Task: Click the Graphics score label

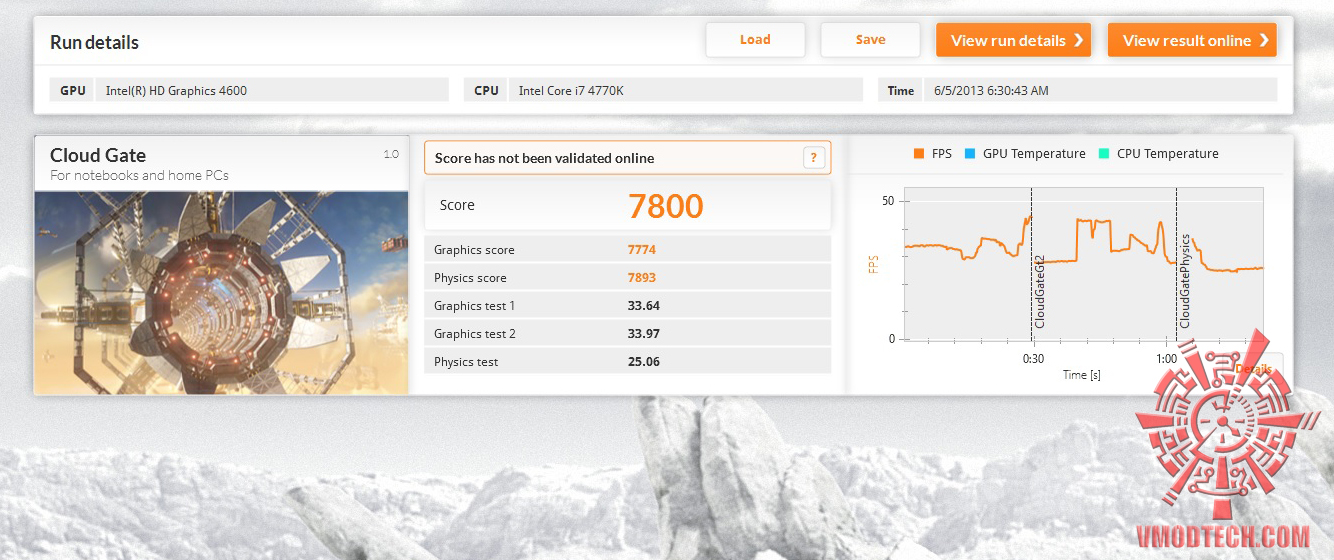Action: pyautogui.click(x=474, y=250)
